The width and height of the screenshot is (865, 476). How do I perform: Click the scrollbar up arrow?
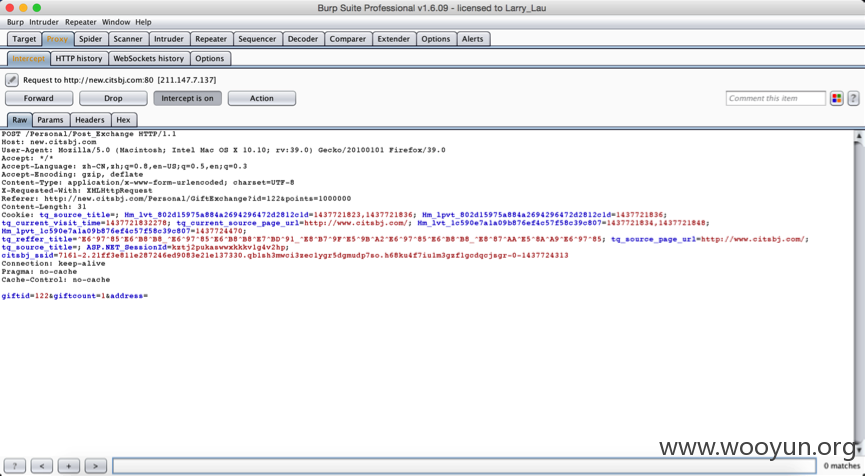tap(858, 135)
